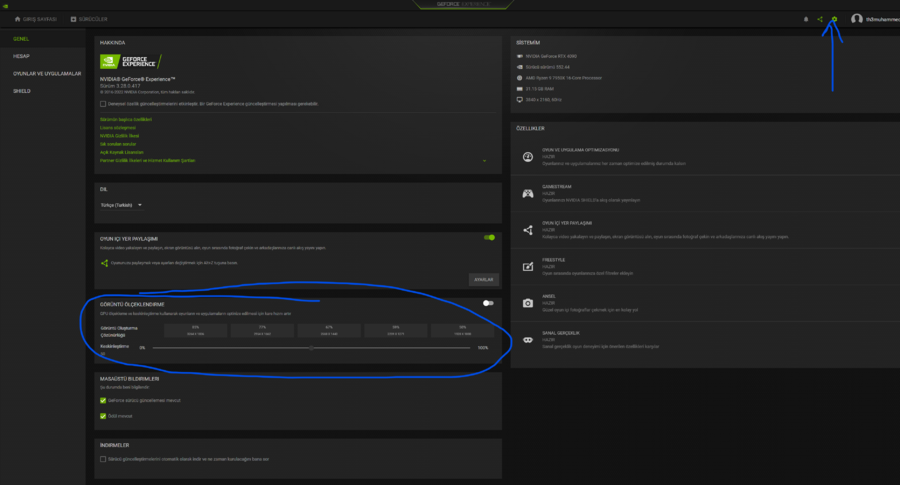
Task: Click the AYARLAR button in overlay section
Action: [x=484, y=280]
